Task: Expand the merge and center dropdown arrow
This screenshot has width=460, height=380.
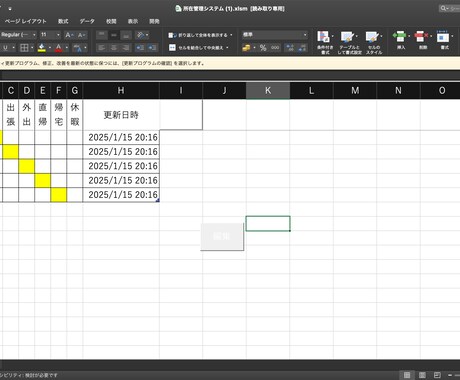Action: 227,48
